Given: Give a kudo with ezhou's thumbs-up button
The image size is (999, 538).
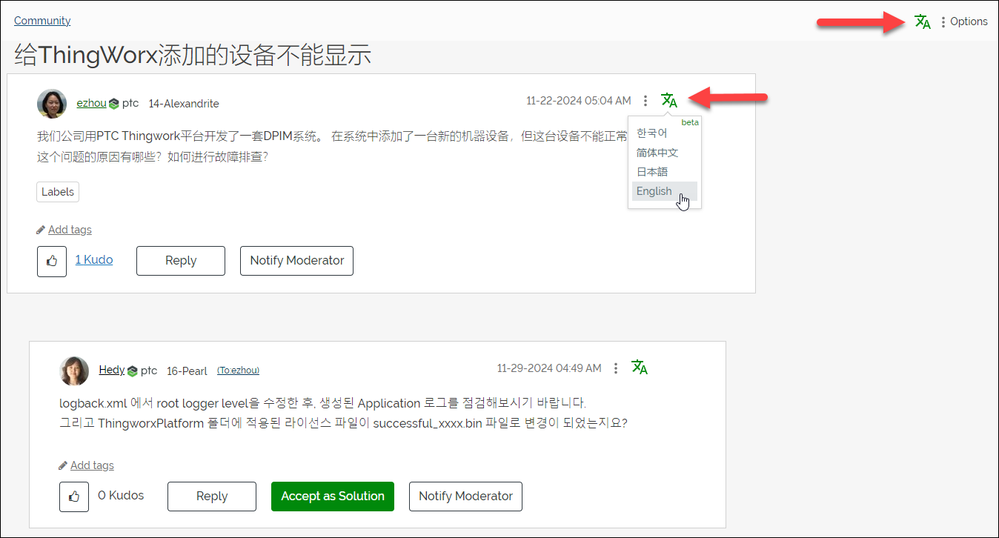Looking at the screenshot, I should 52,261.
